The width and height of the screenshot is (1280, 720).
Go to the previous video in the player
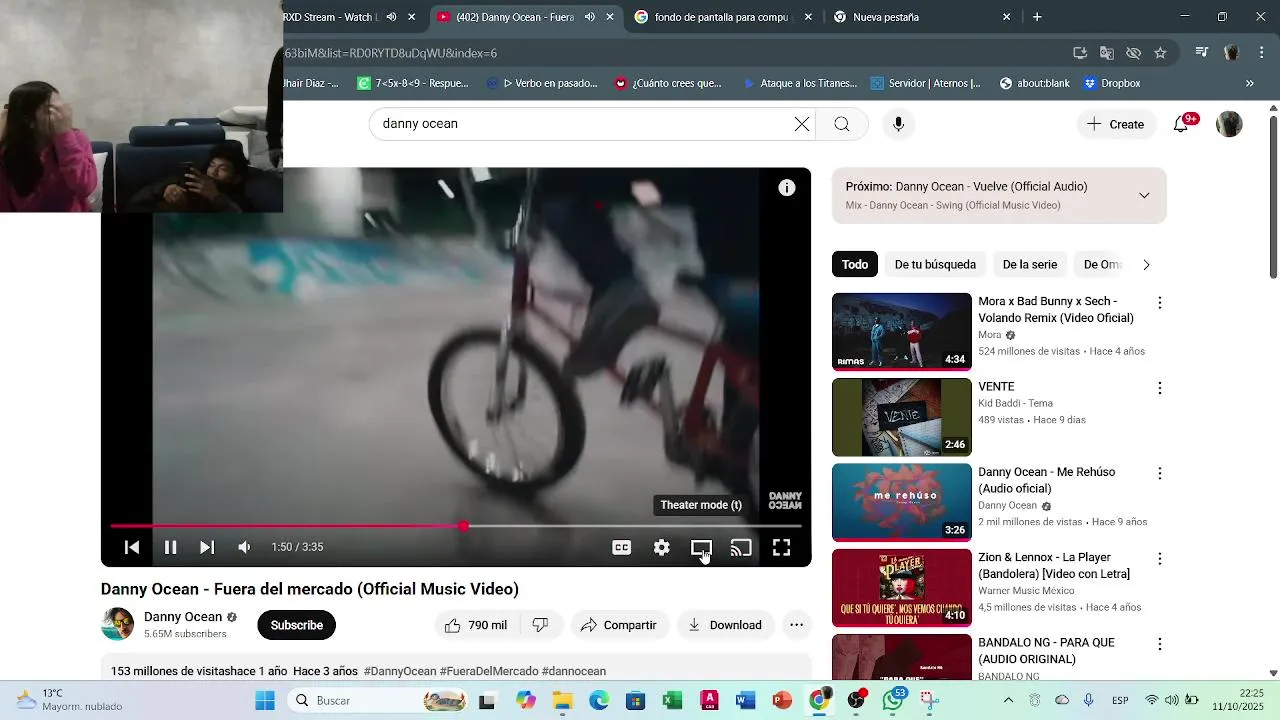click(132, 547)
